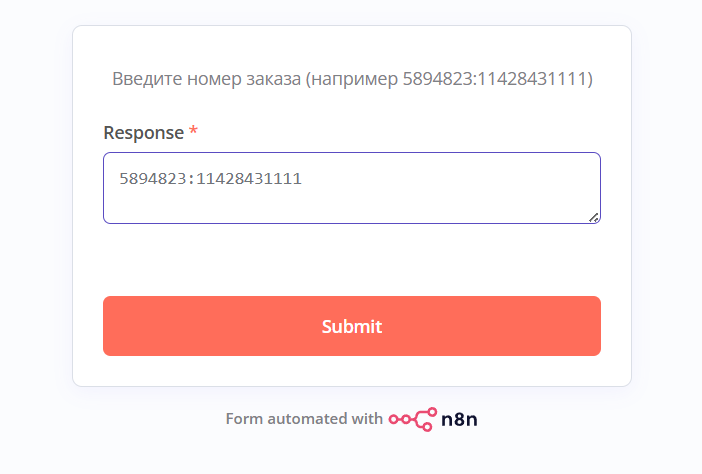Click the colon in the entered order number
Image resolution: width=702 pixels, height=474 pixels.
[x=192, y=179]
